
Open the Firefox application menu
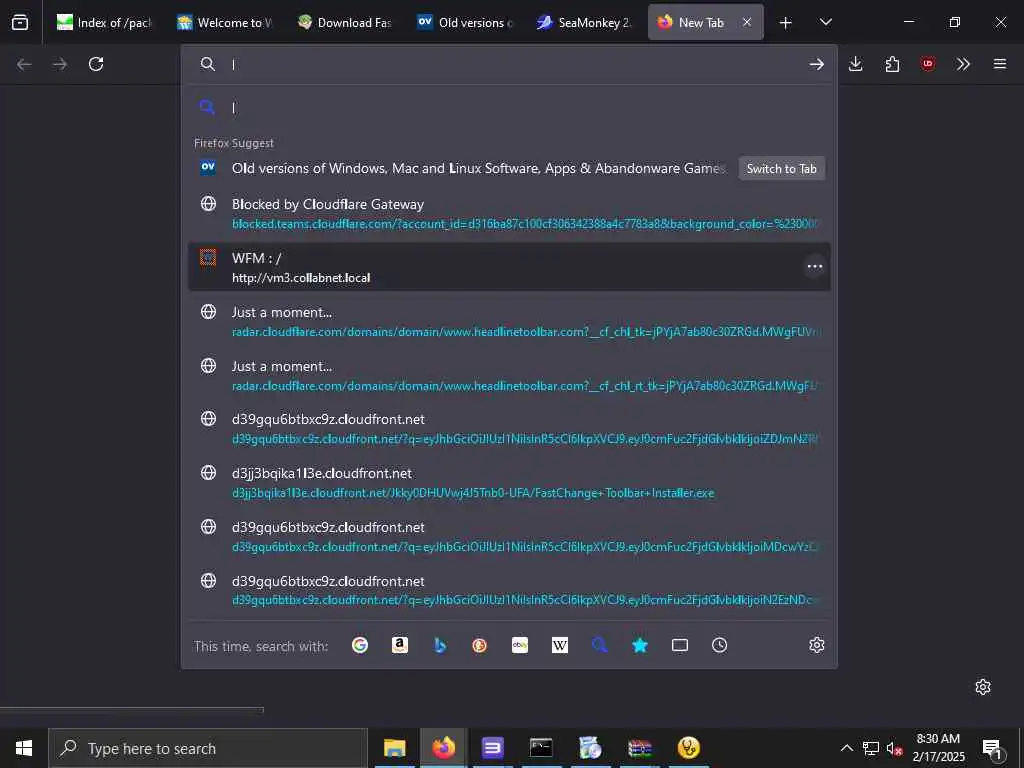1000,64
